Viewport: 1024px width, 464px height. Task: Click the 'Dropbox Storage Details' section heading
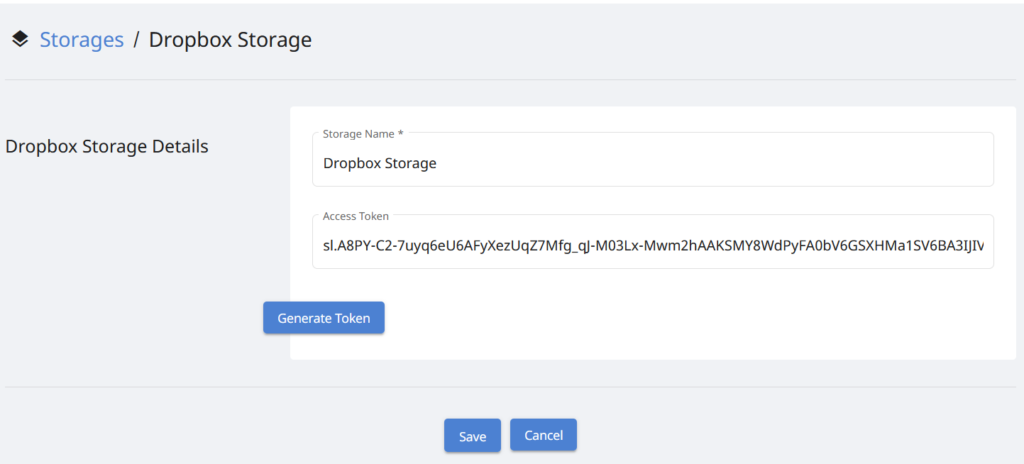point(107,146)
